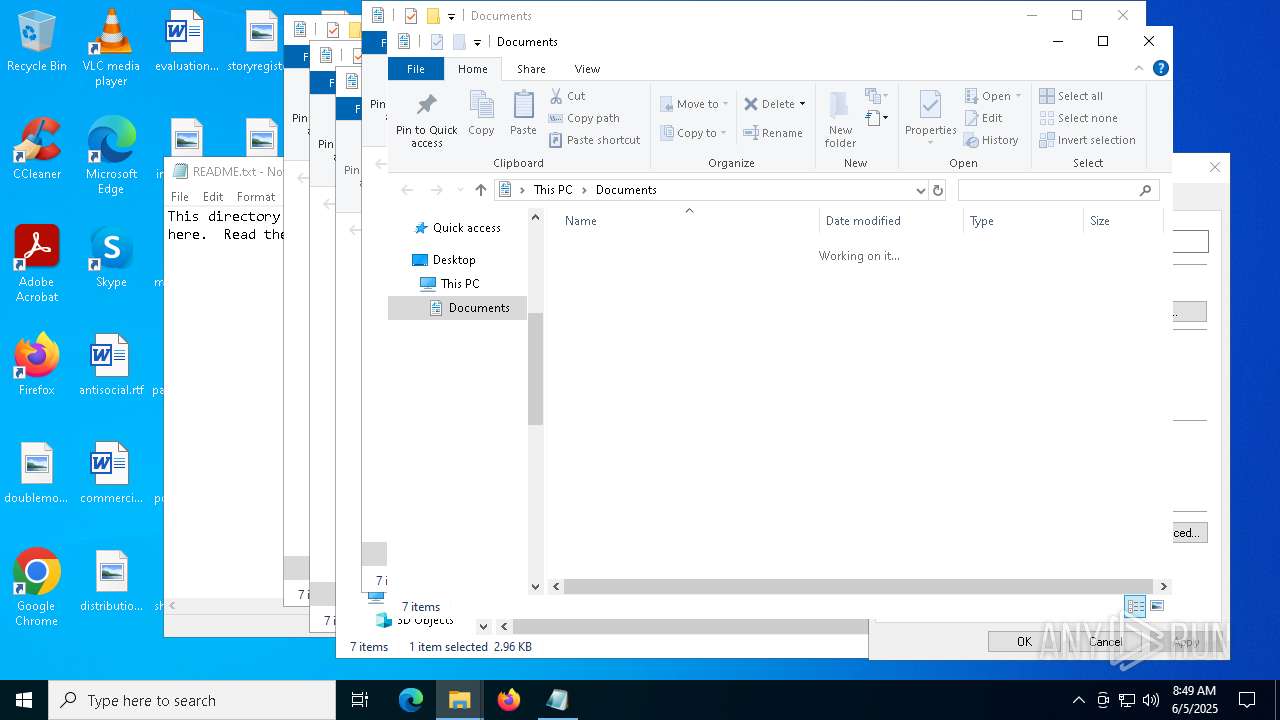Select the Home ribbon tab
This screenshot has width=1280, height=720.
[473, 69]
